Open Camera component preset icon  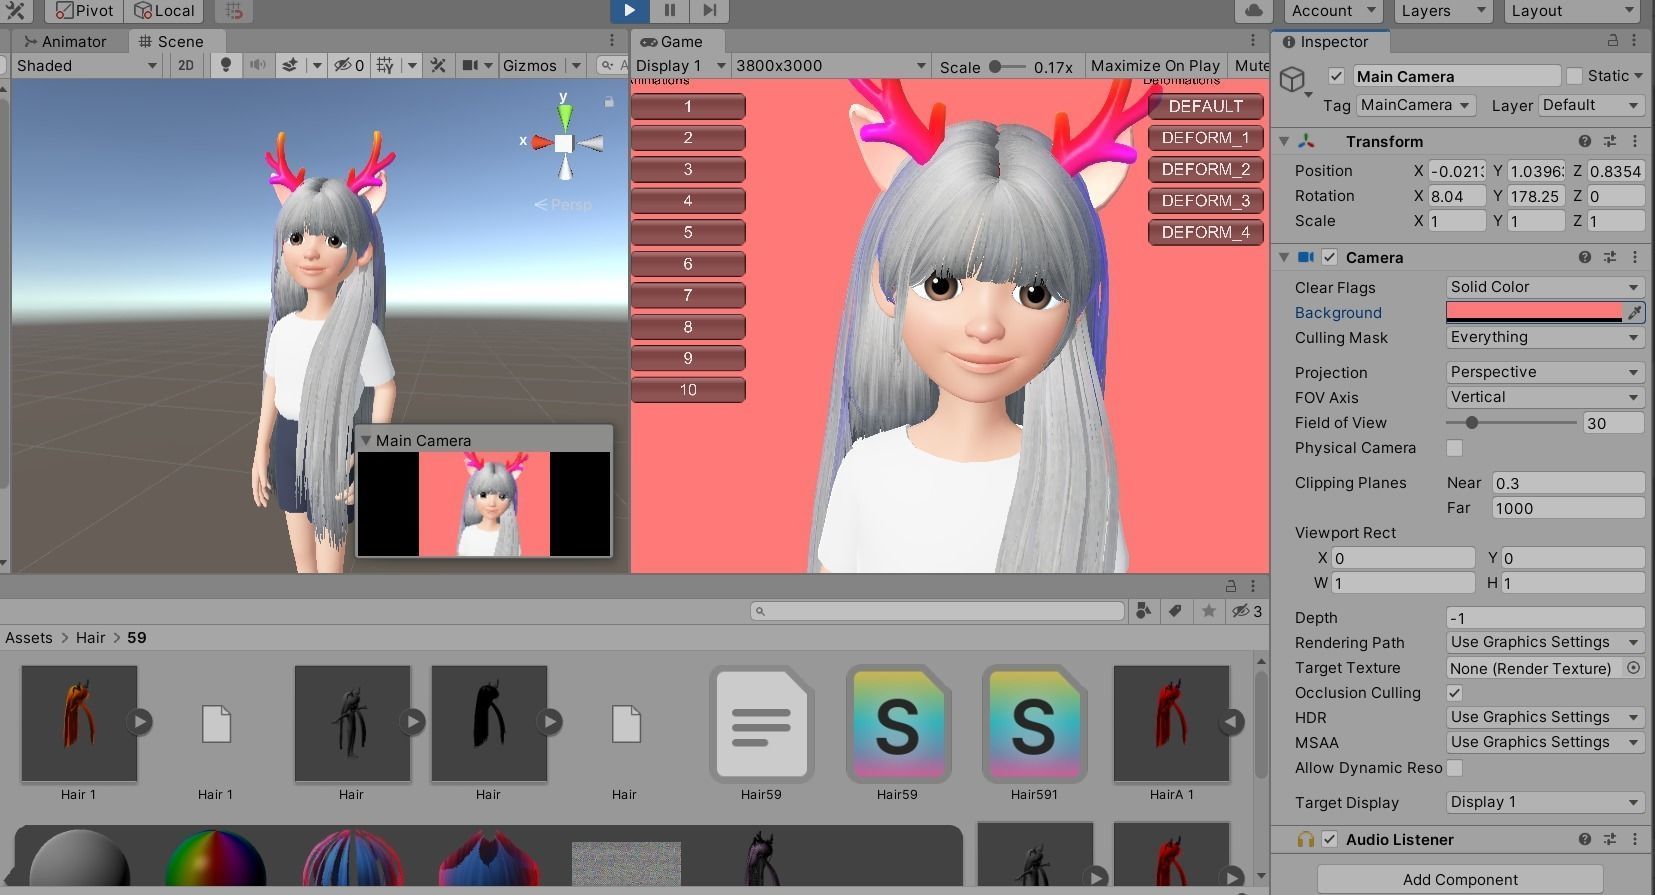click(x=1609, y=257)
